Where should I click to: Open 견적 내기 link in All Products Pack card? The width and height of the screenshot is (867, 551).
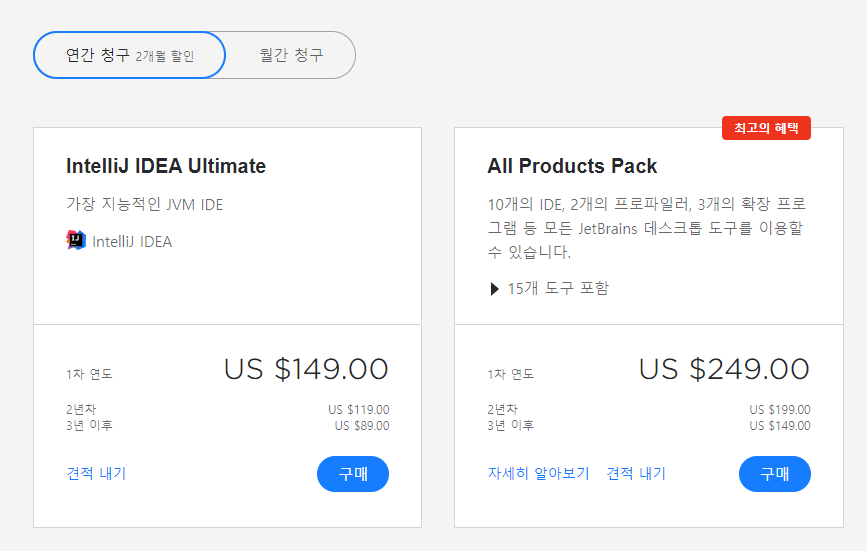coord(636,474)
